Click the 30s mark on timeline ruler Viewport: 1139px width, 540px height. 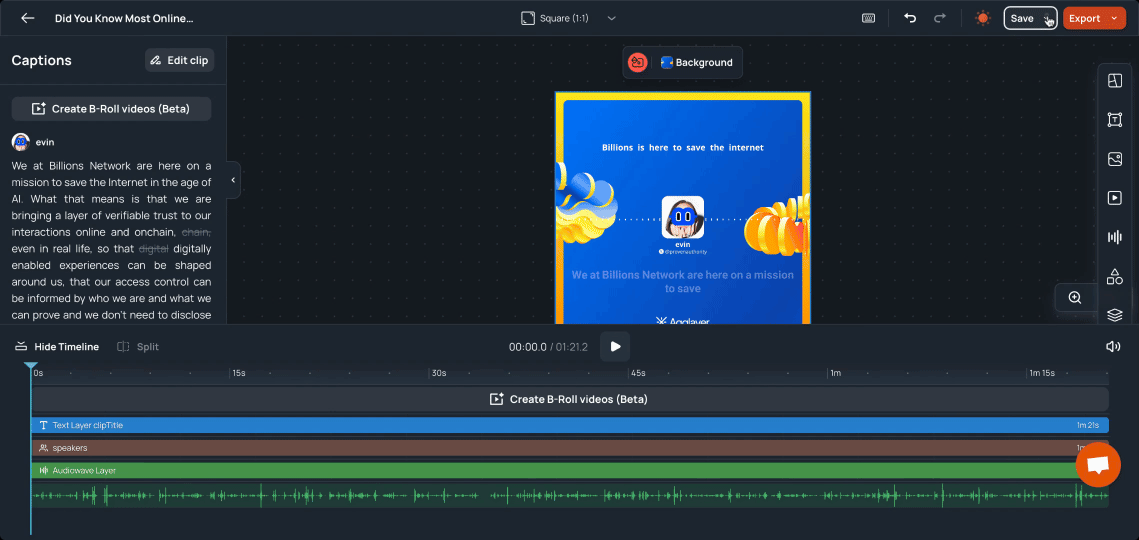[x=438, y=373]
